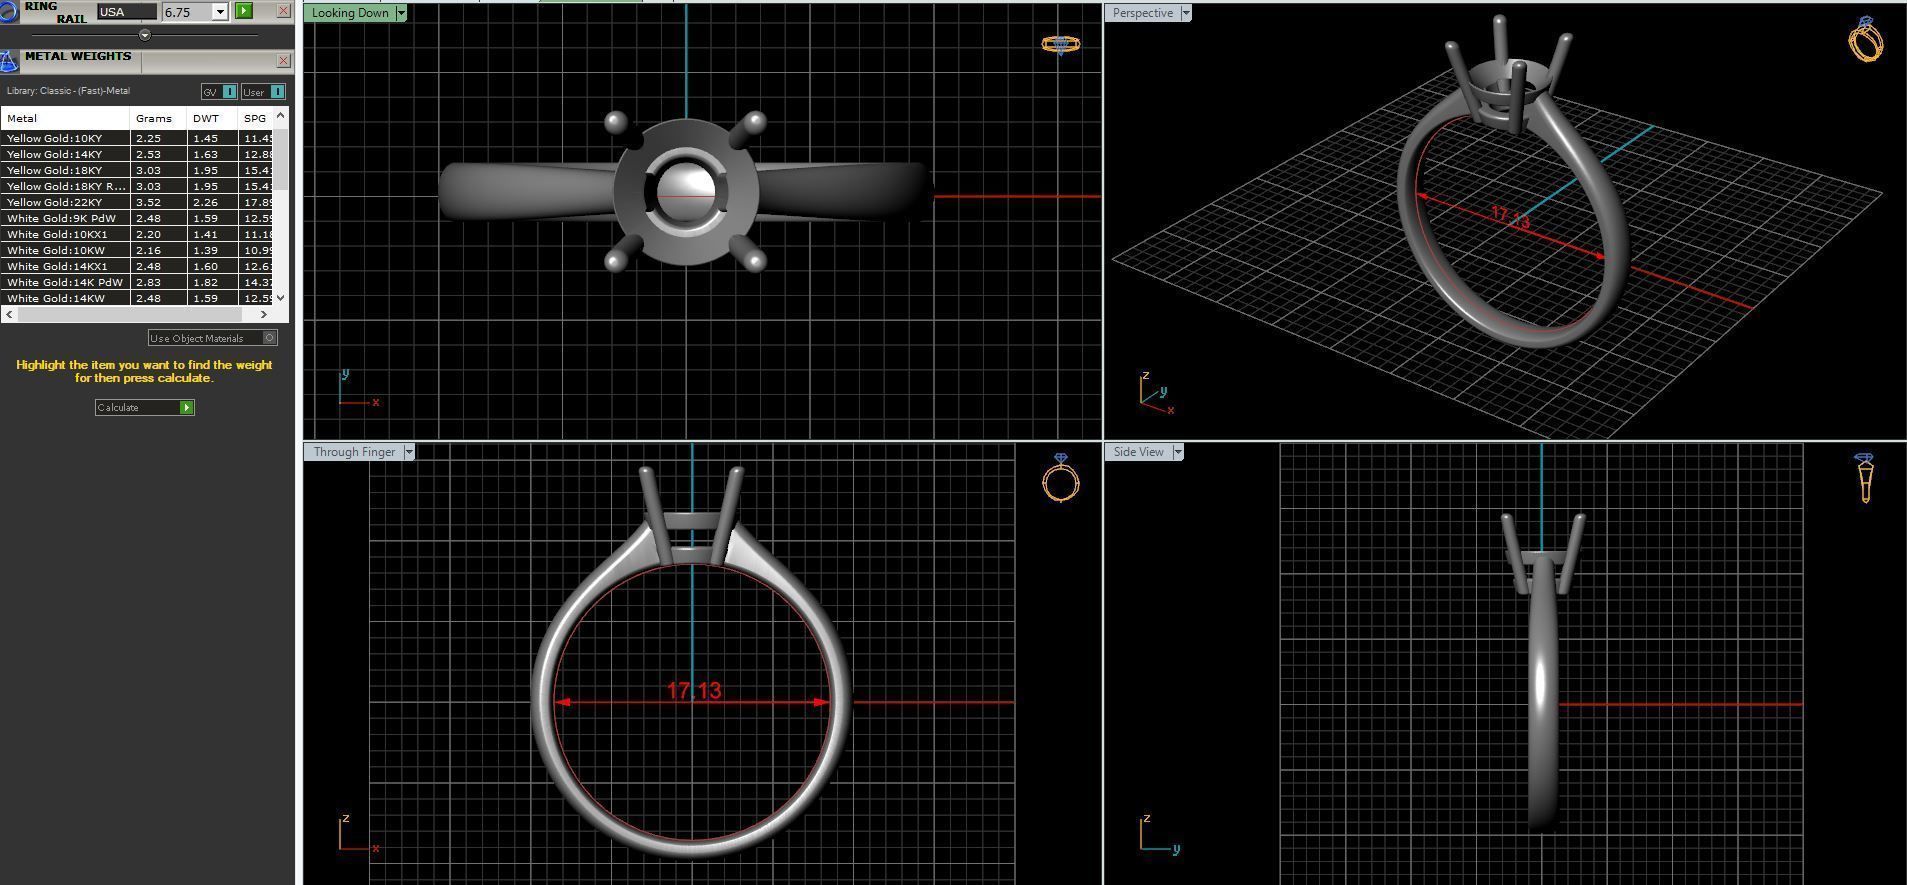Open the Through Finger viewport menu arrow
1907x885 pixels.
click(x=408, y=452)
